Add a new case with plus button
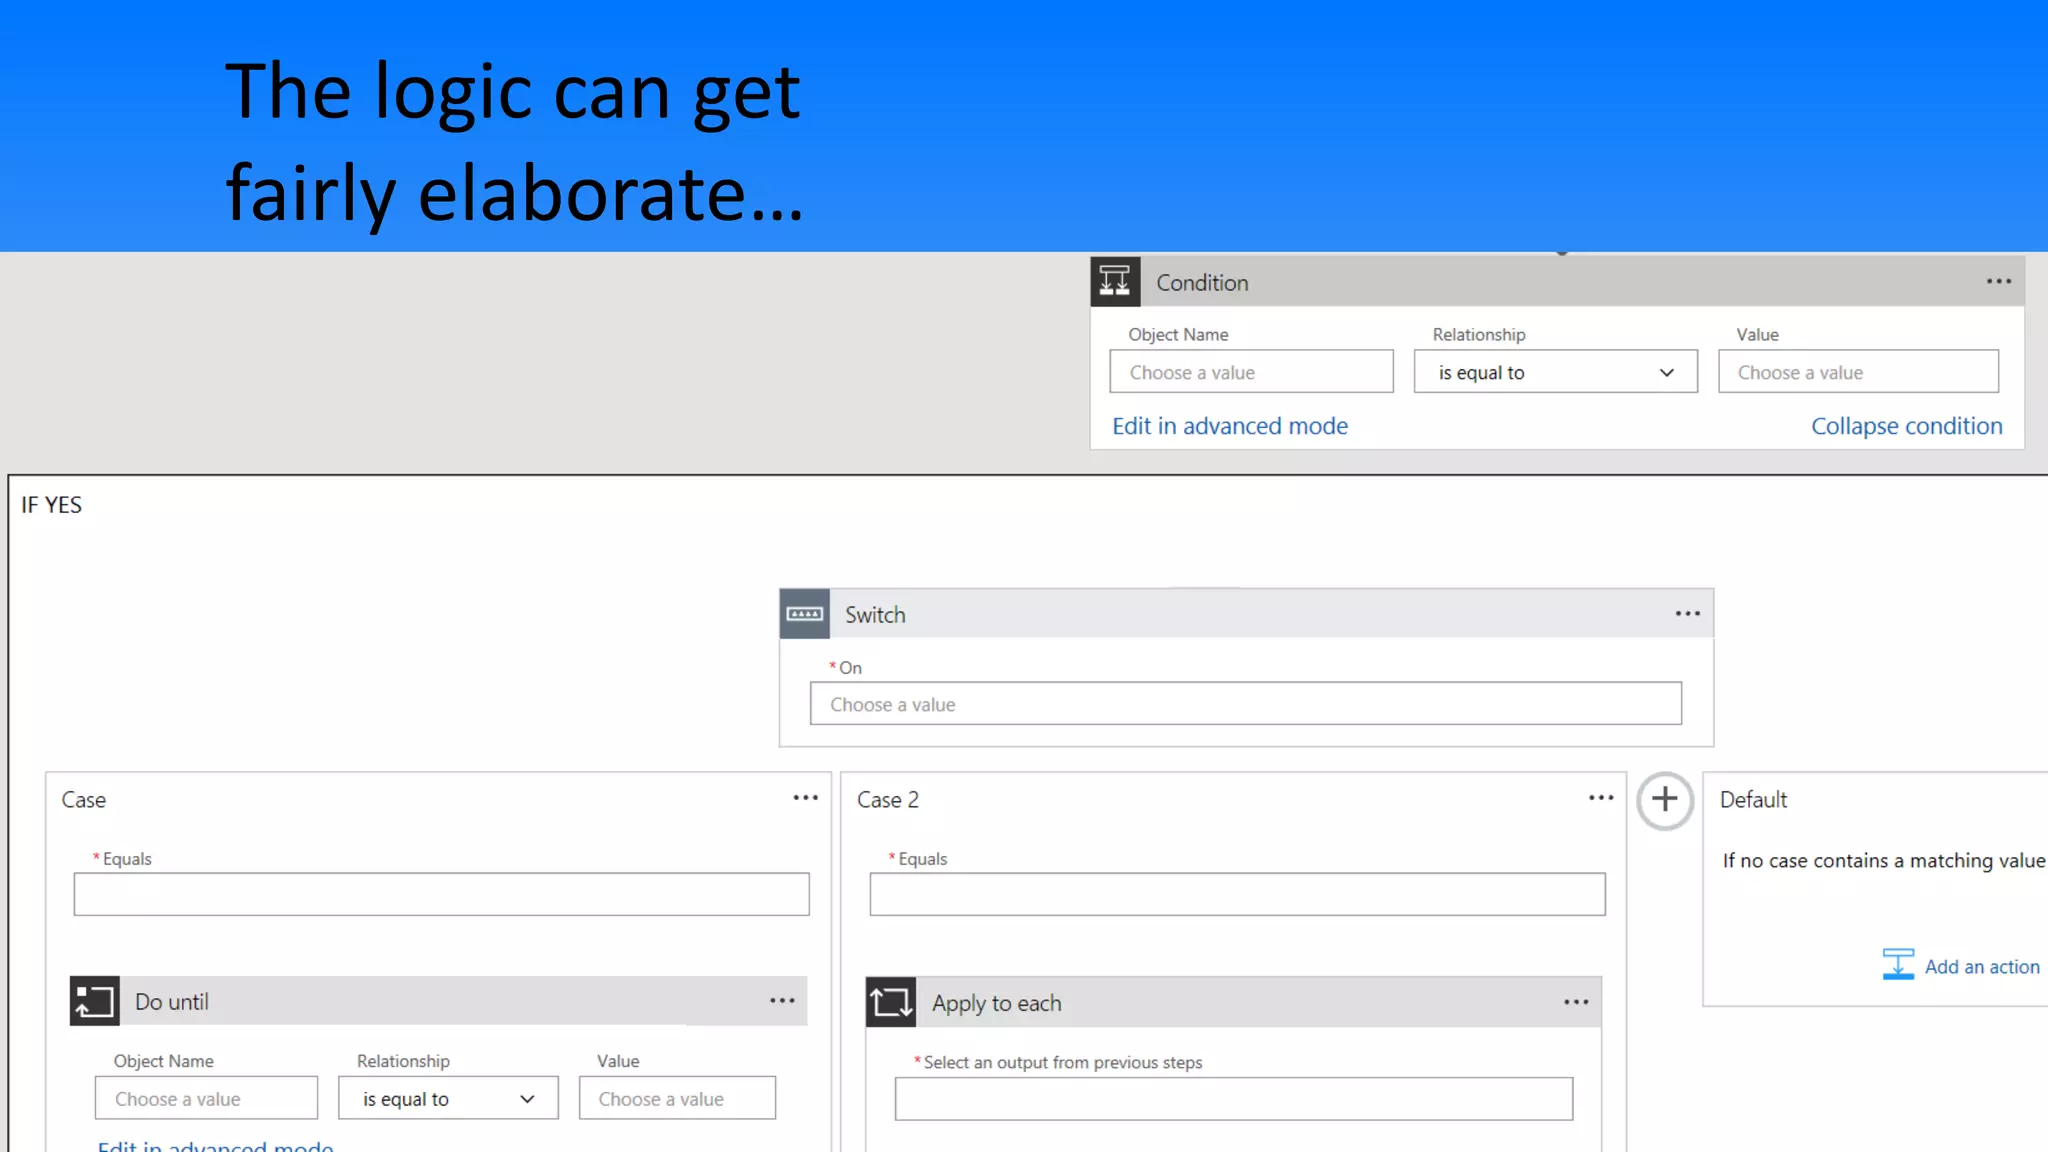This screenshot has width=2048, height=1152. [x=1664, y=800]
